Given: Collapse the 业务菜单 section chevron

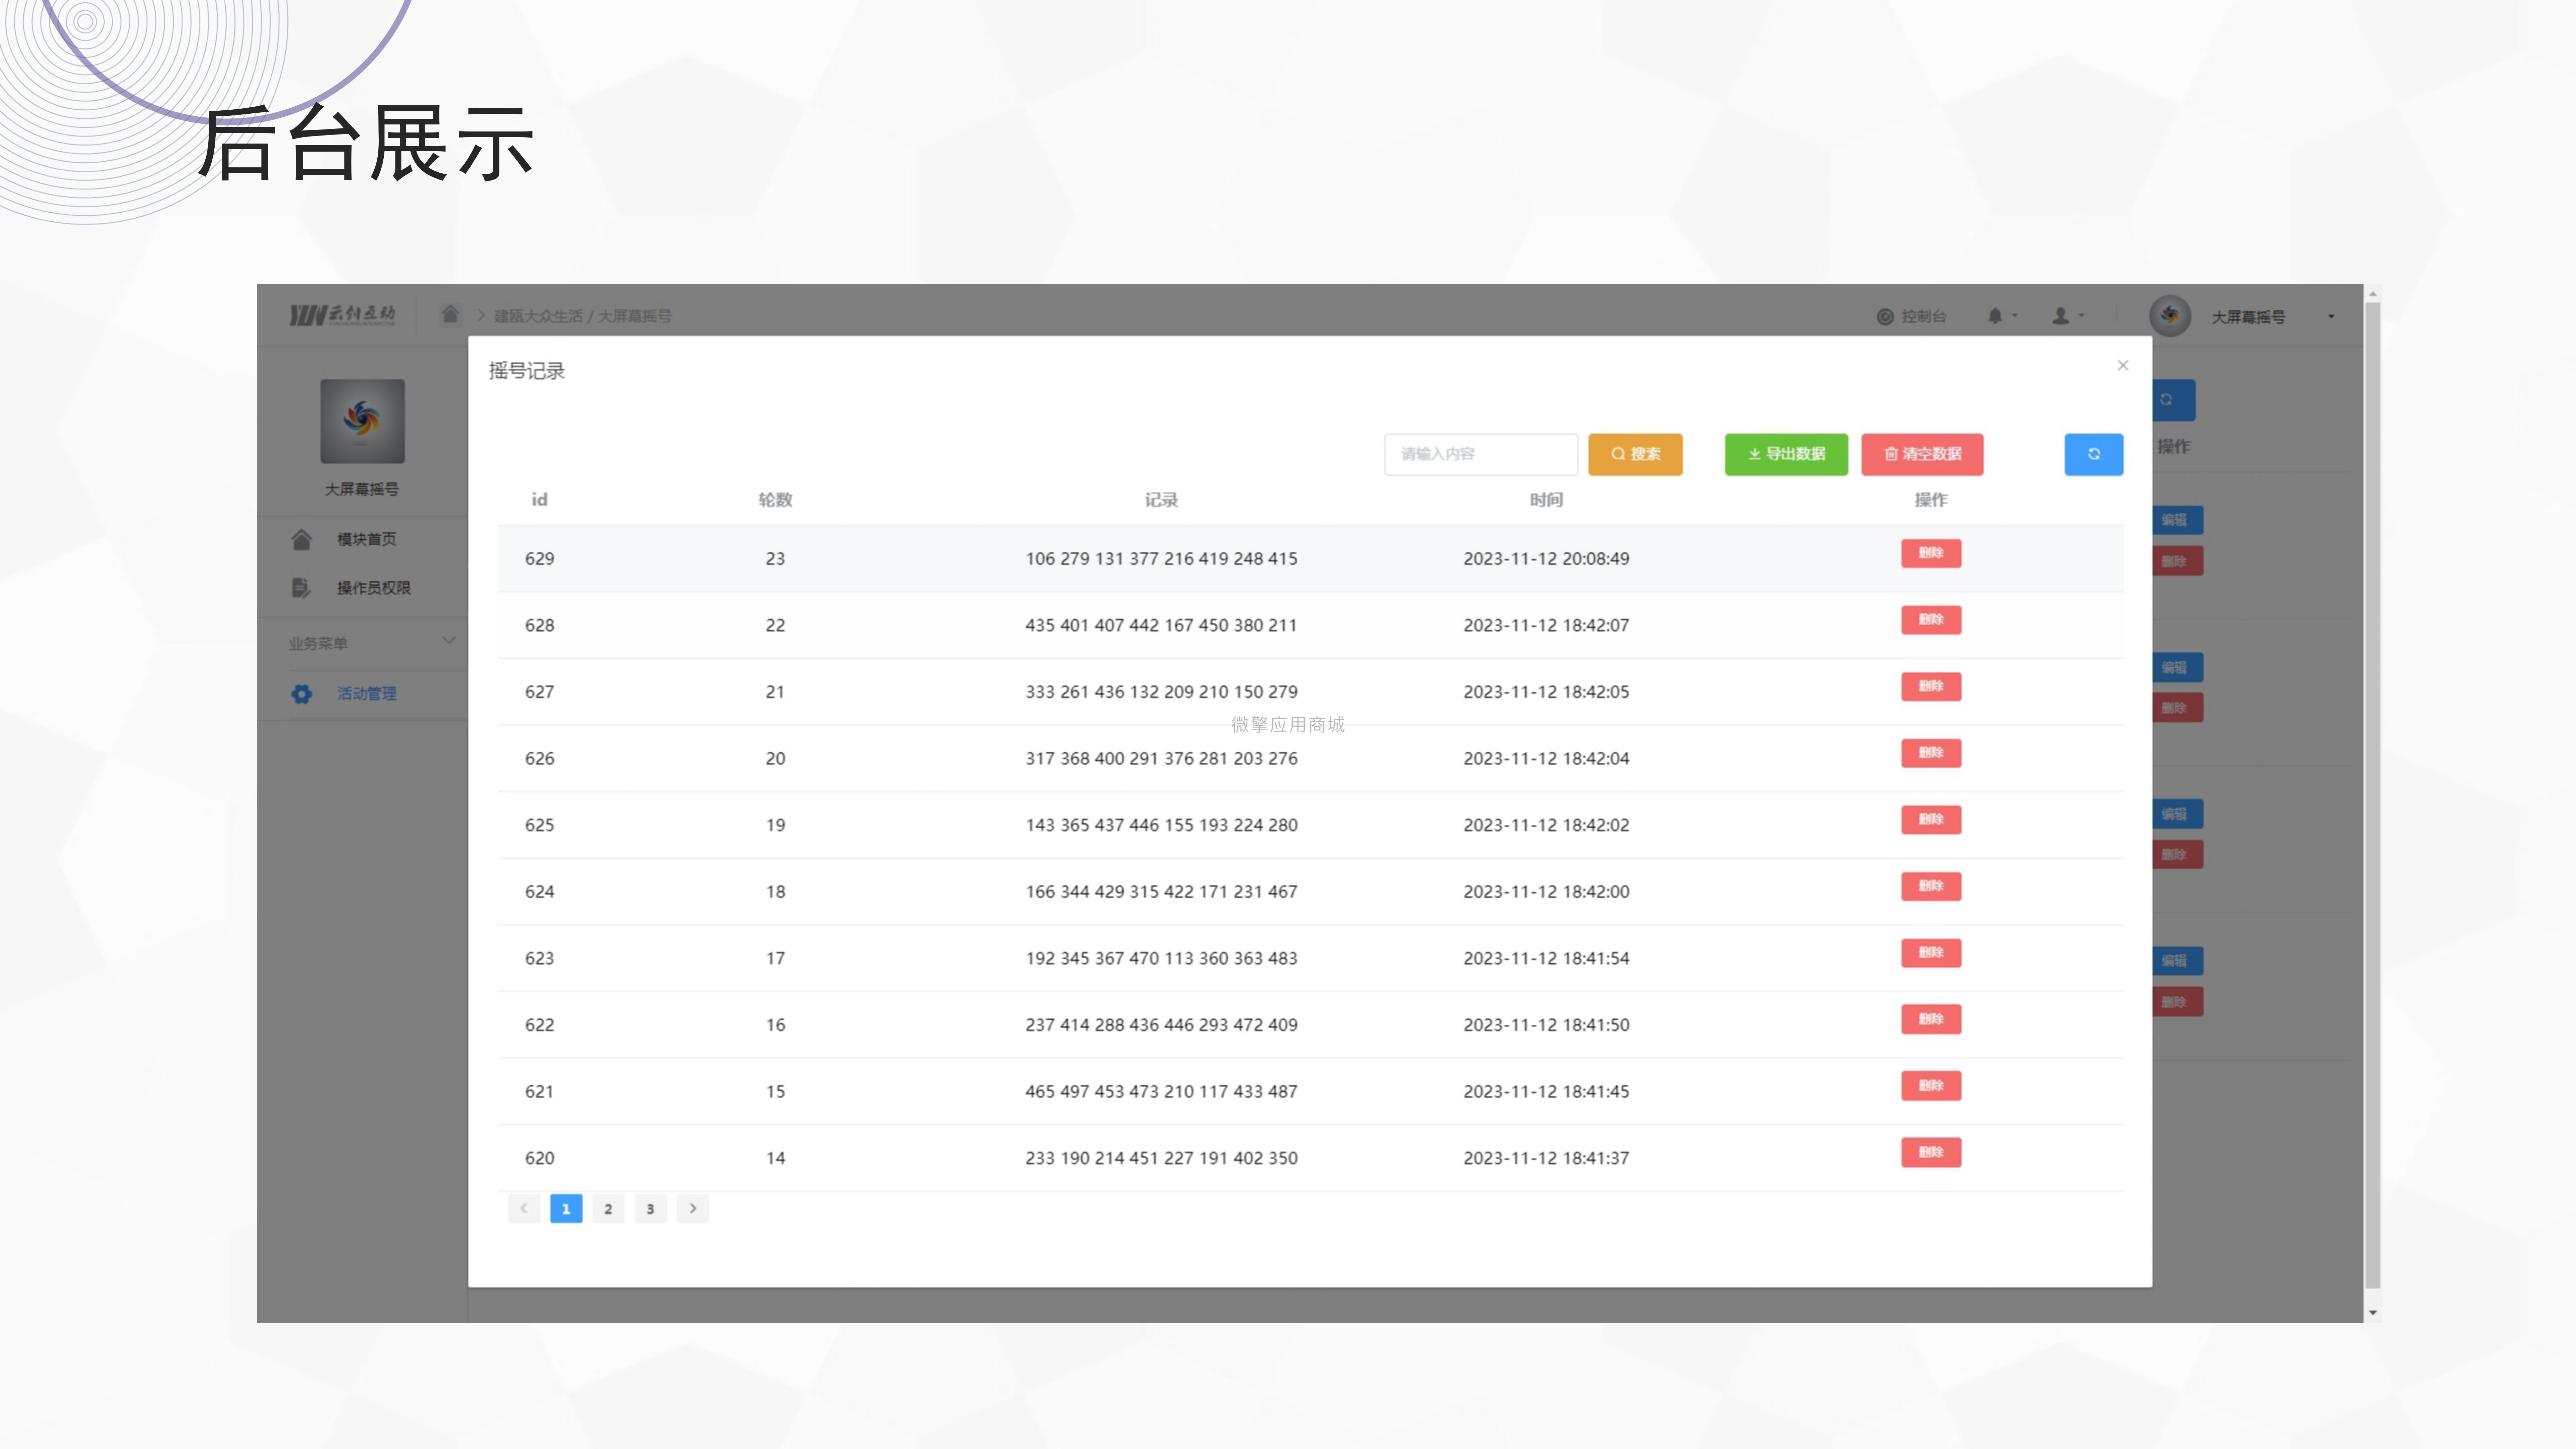Looking at the screenshot, I should click(x=449, y=641).
